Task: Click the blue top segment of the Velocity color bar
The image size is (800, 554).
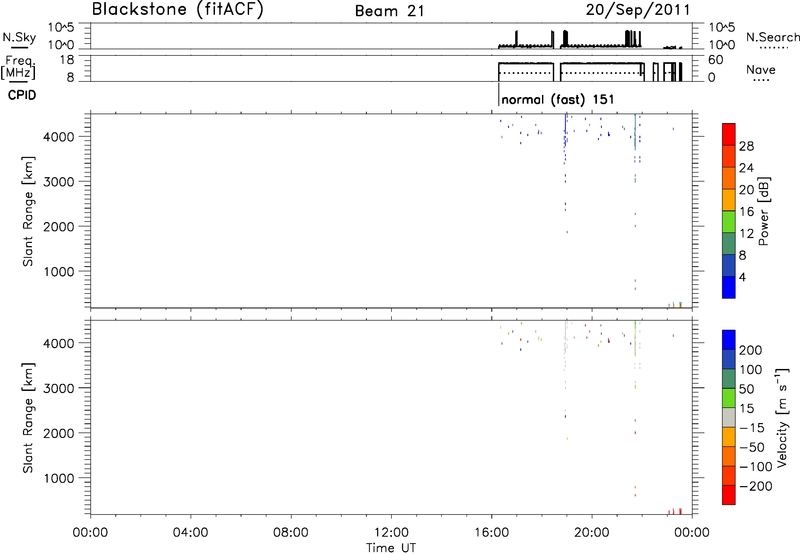Action: click(729, 340)
